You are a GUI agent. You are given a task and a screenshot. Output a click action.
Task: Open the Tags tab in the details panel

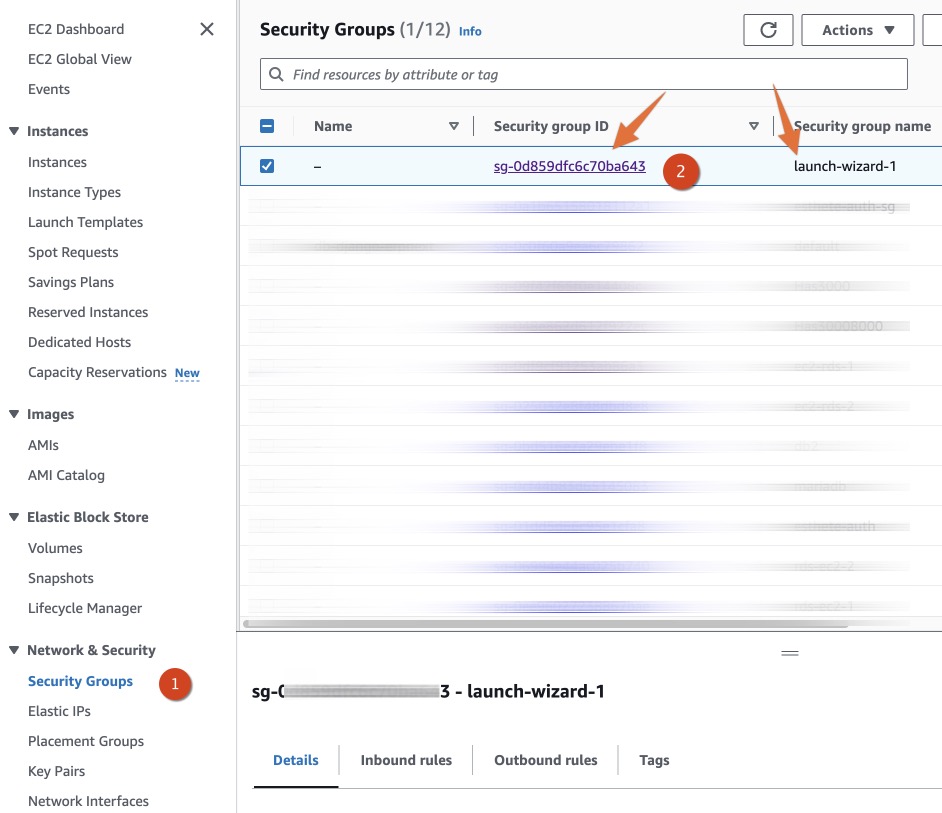tap(654, 760)
